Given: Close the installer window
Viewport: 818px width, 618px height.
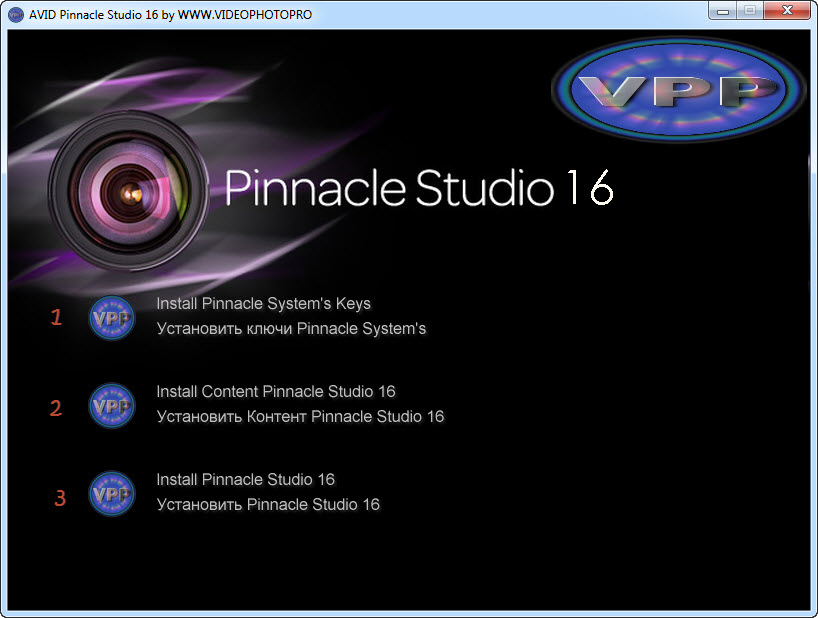Looking at the screenshot, I should click(787, 10).
